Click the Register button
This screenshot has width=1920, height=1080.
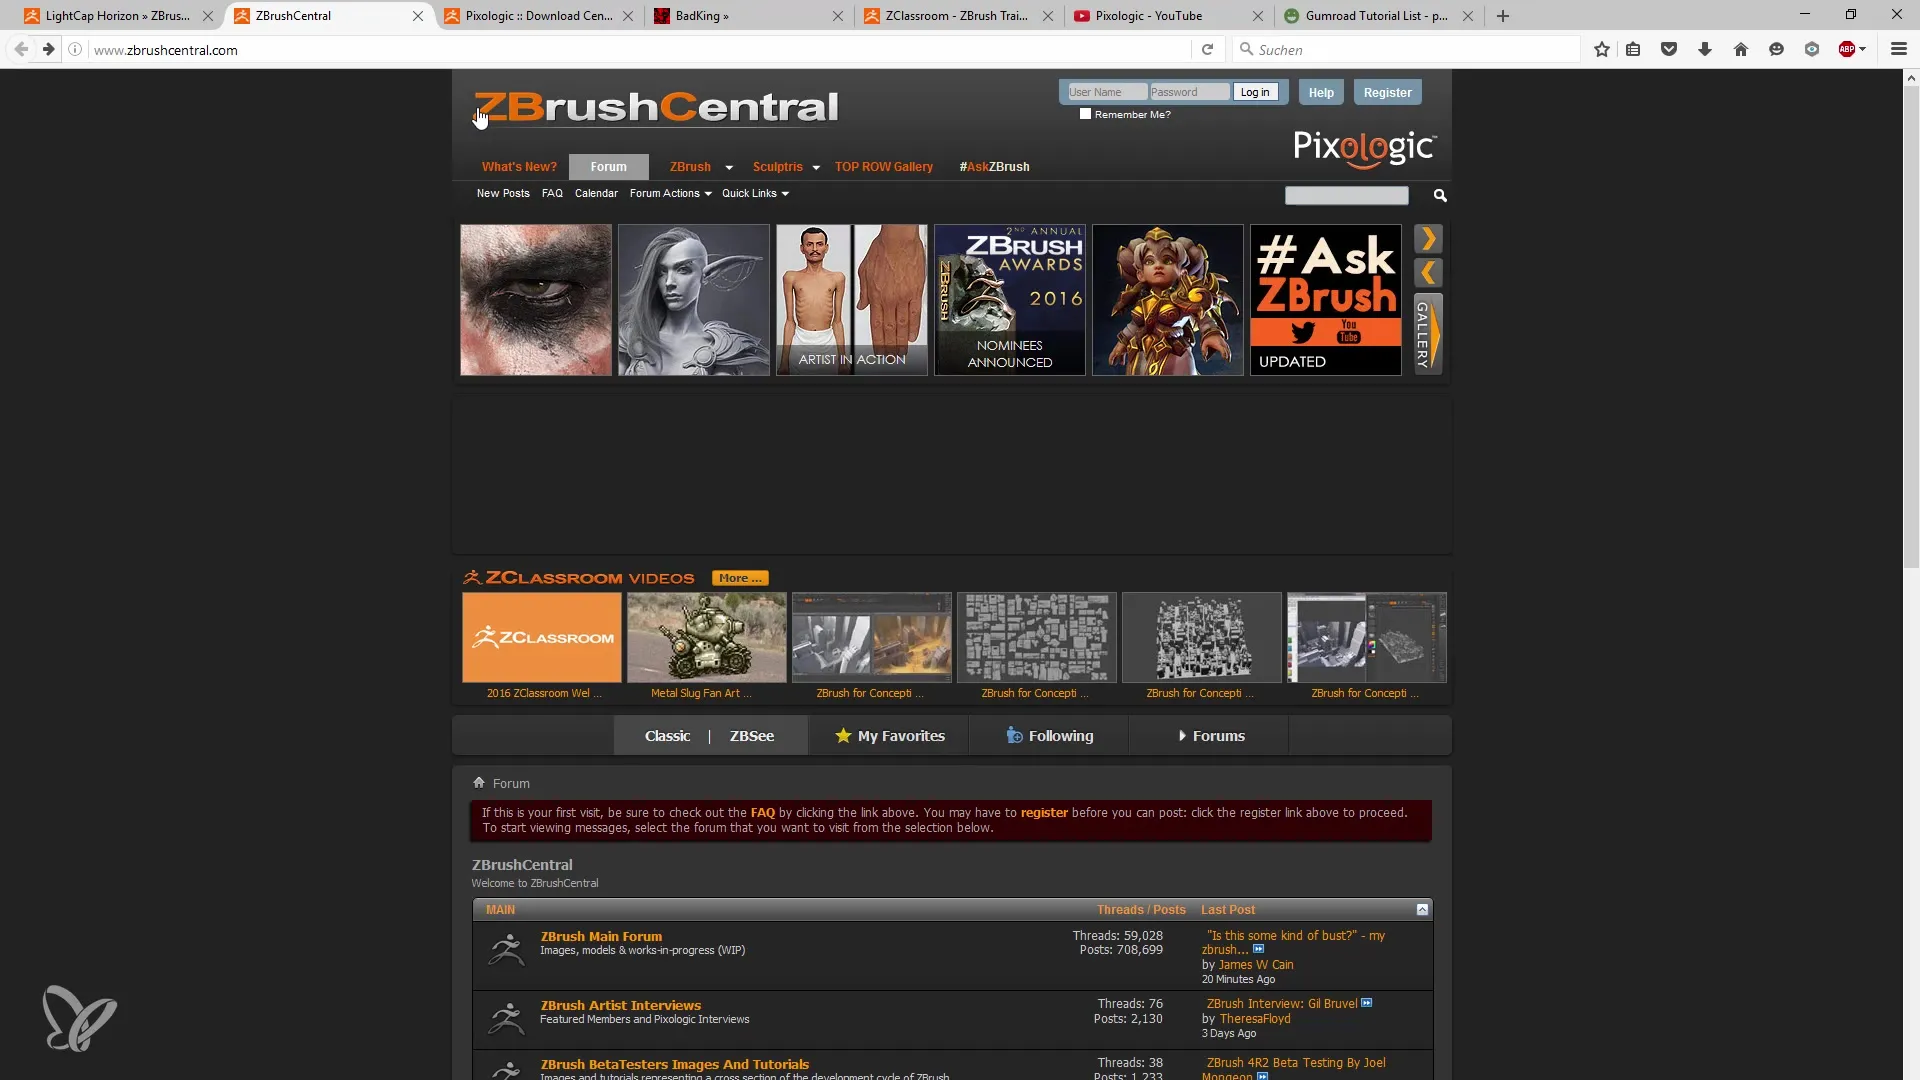coord(1387,91)
